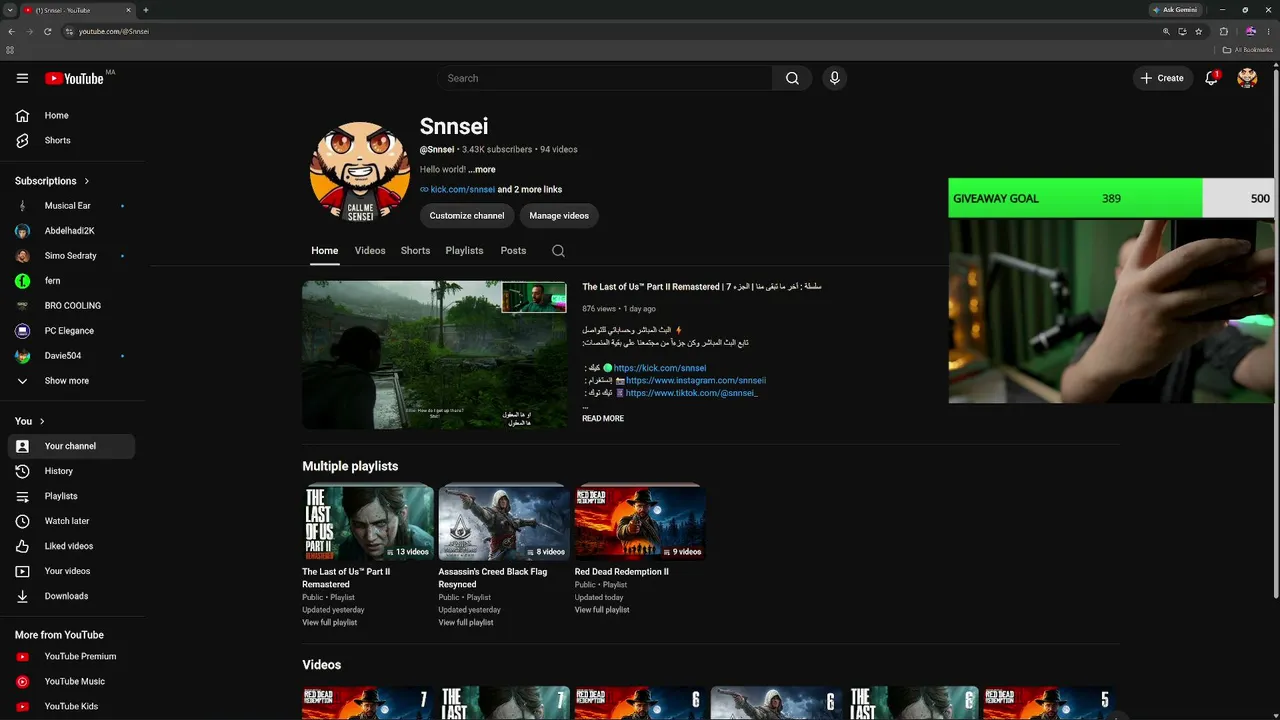
Task: Play the featured Last of Us video
Action: (x=435, y=355)
